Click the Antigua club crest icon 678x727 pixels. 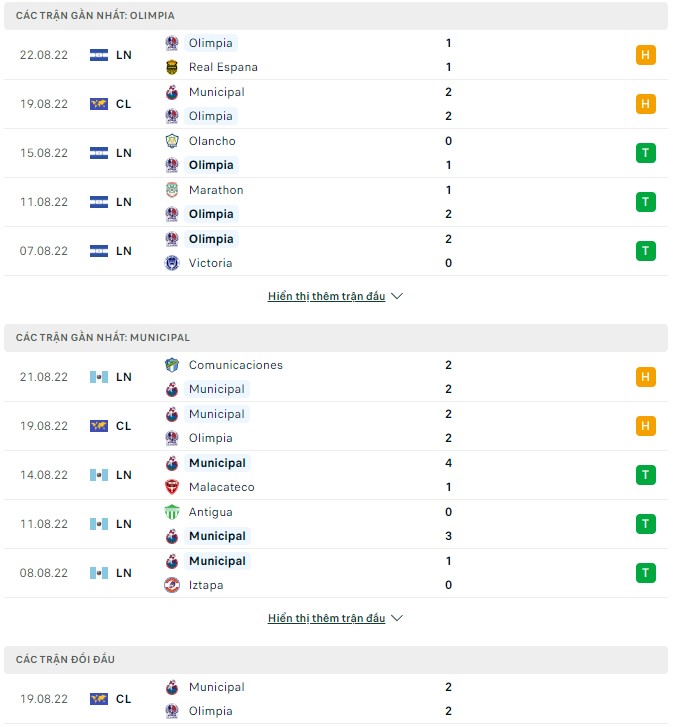tap(172, 512)
